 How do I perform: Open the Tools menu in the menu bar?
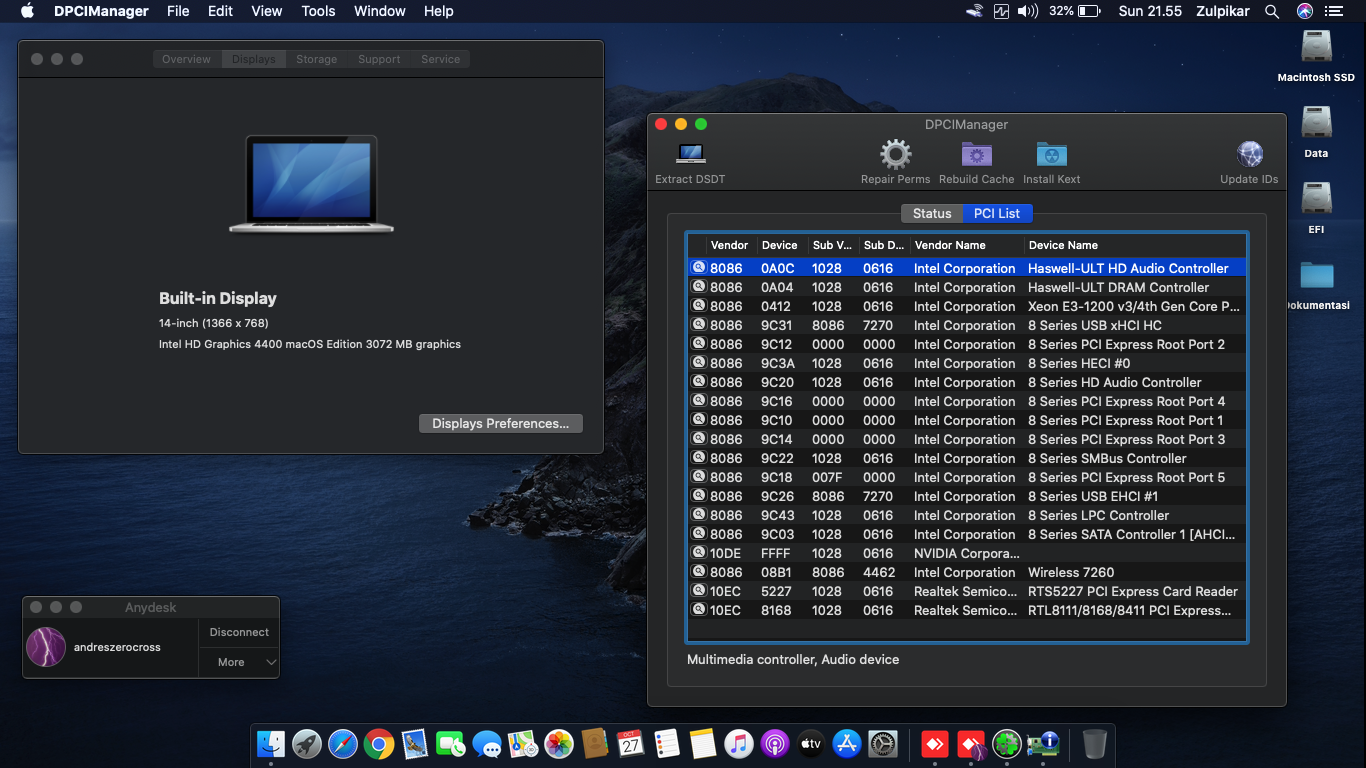click(318, 11)
